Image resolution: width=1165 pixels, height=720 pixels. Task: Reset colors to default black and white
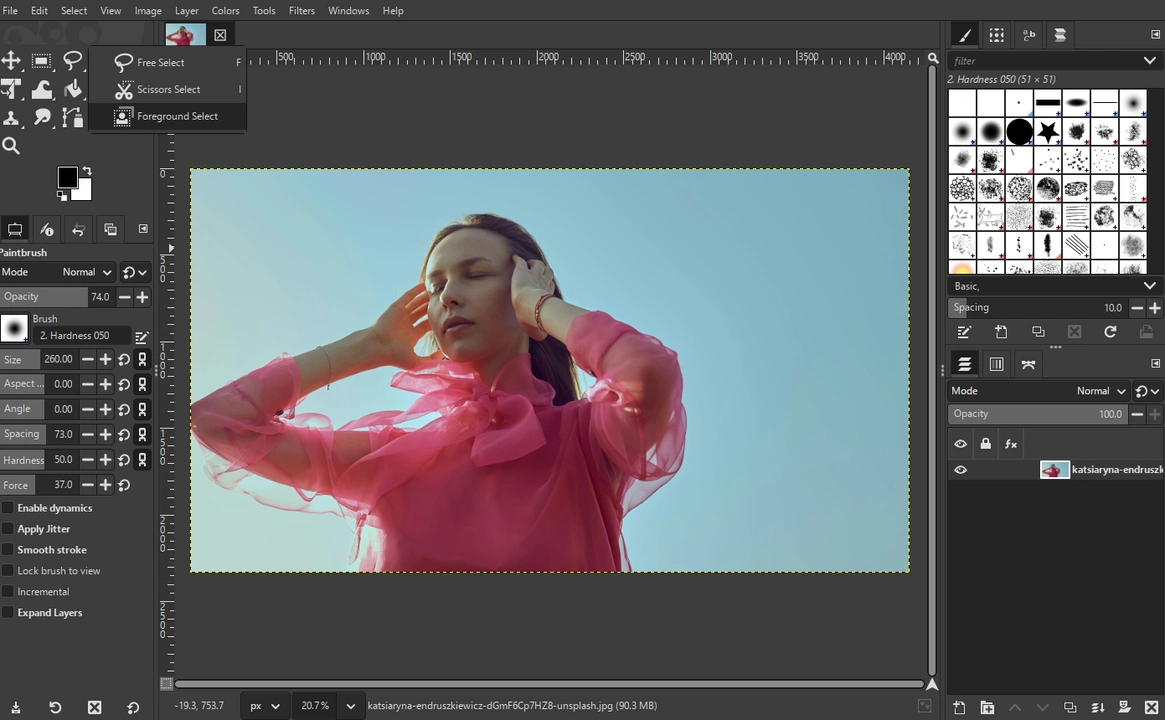tap(62, 195)
